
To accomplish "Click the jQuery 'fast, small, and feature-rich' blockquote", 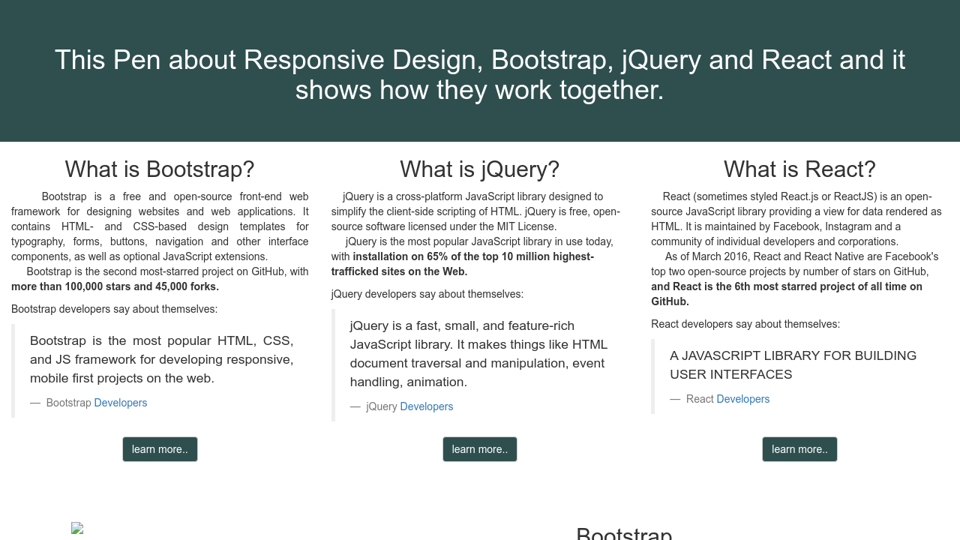I will (x=478, y=353).
